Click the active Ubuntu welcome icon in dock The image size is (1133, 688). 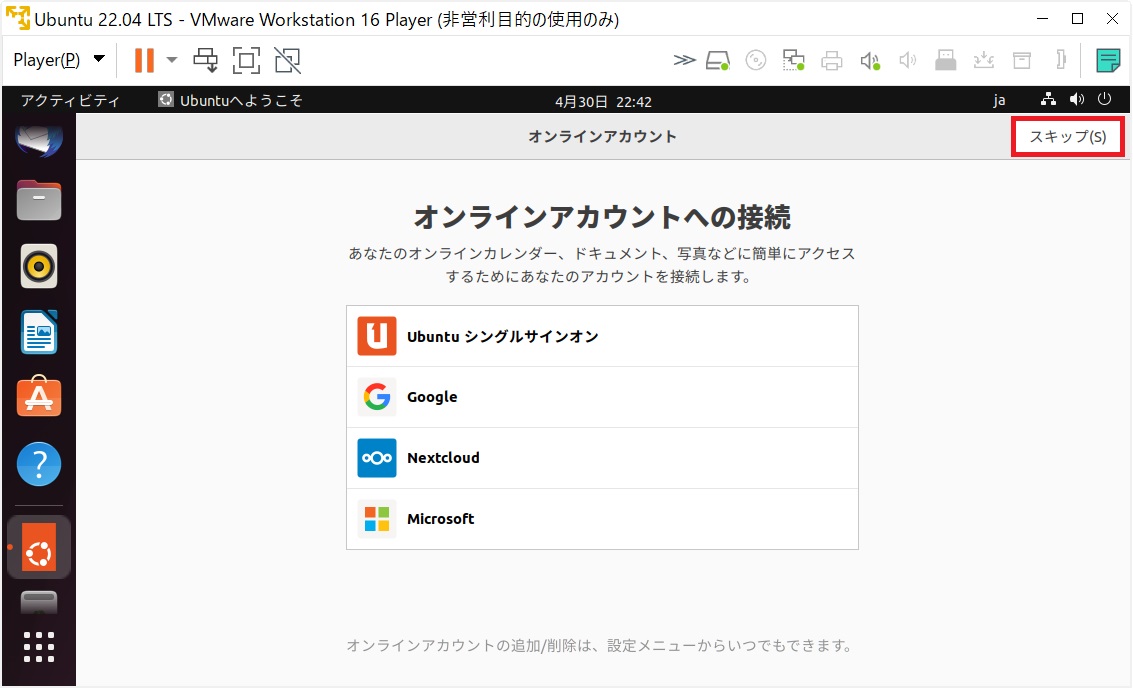39,547
